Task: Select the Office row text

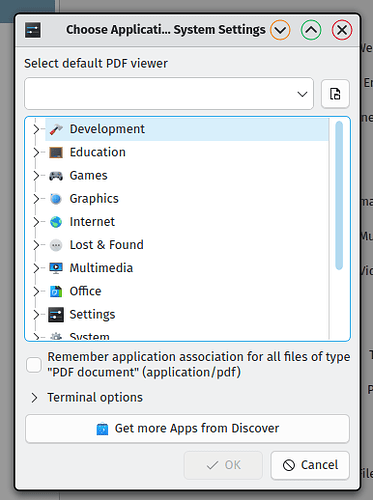Action: (x=85, y=291)
